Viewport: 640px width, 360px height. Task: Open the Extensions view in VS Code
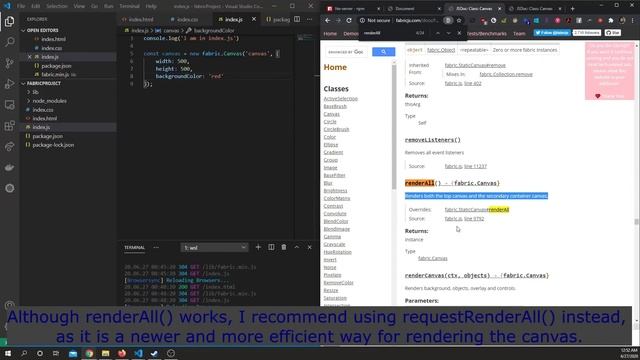coord(9,126)
